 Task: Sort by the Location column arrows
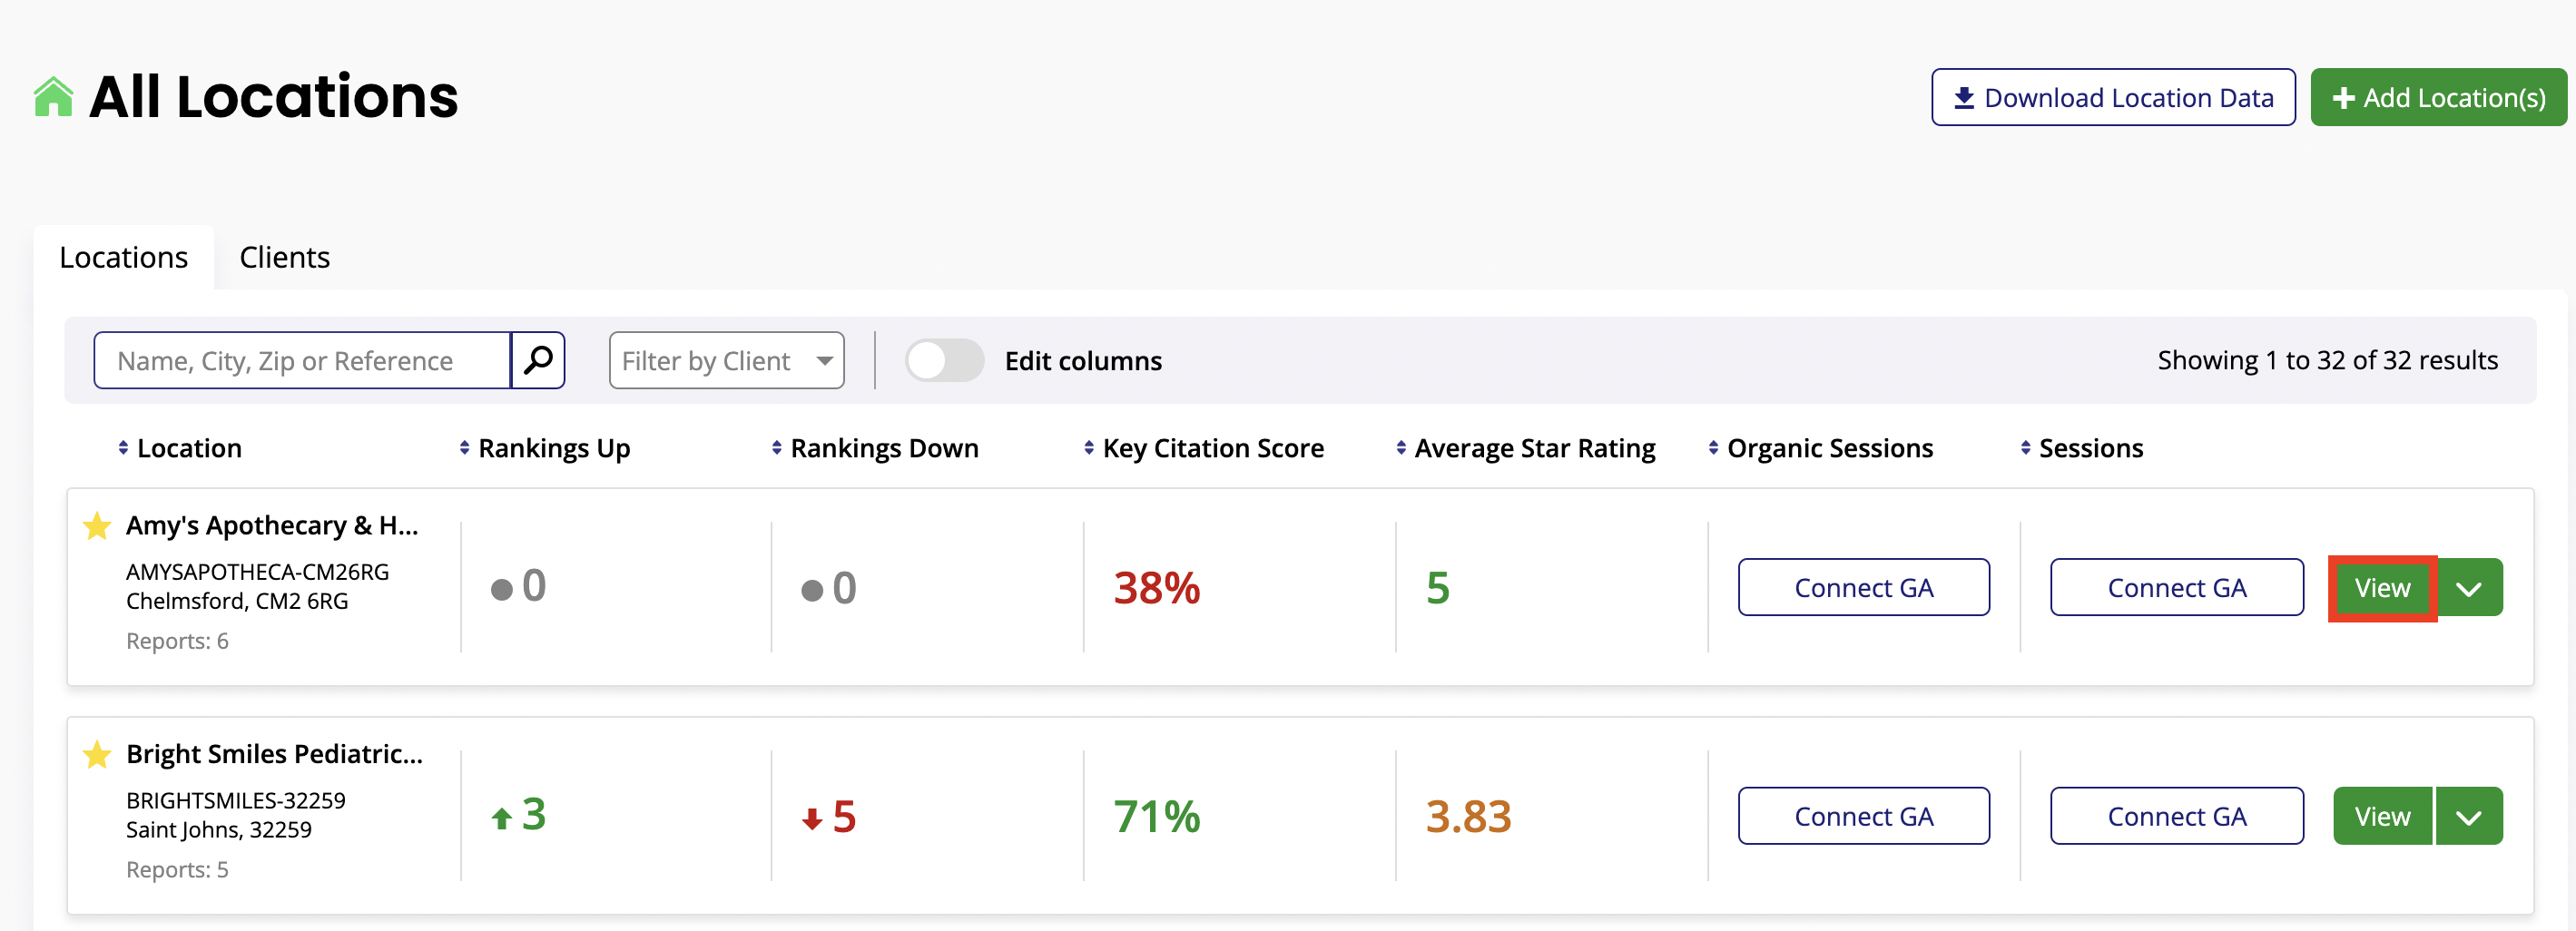(123, 447)
